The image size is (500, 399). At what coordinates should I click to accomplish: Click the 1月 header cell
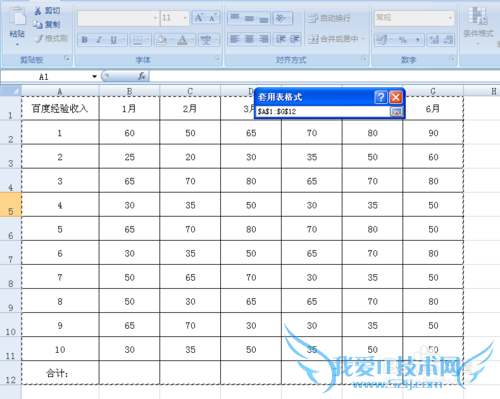pyautogui.click(x=129, y=108)
